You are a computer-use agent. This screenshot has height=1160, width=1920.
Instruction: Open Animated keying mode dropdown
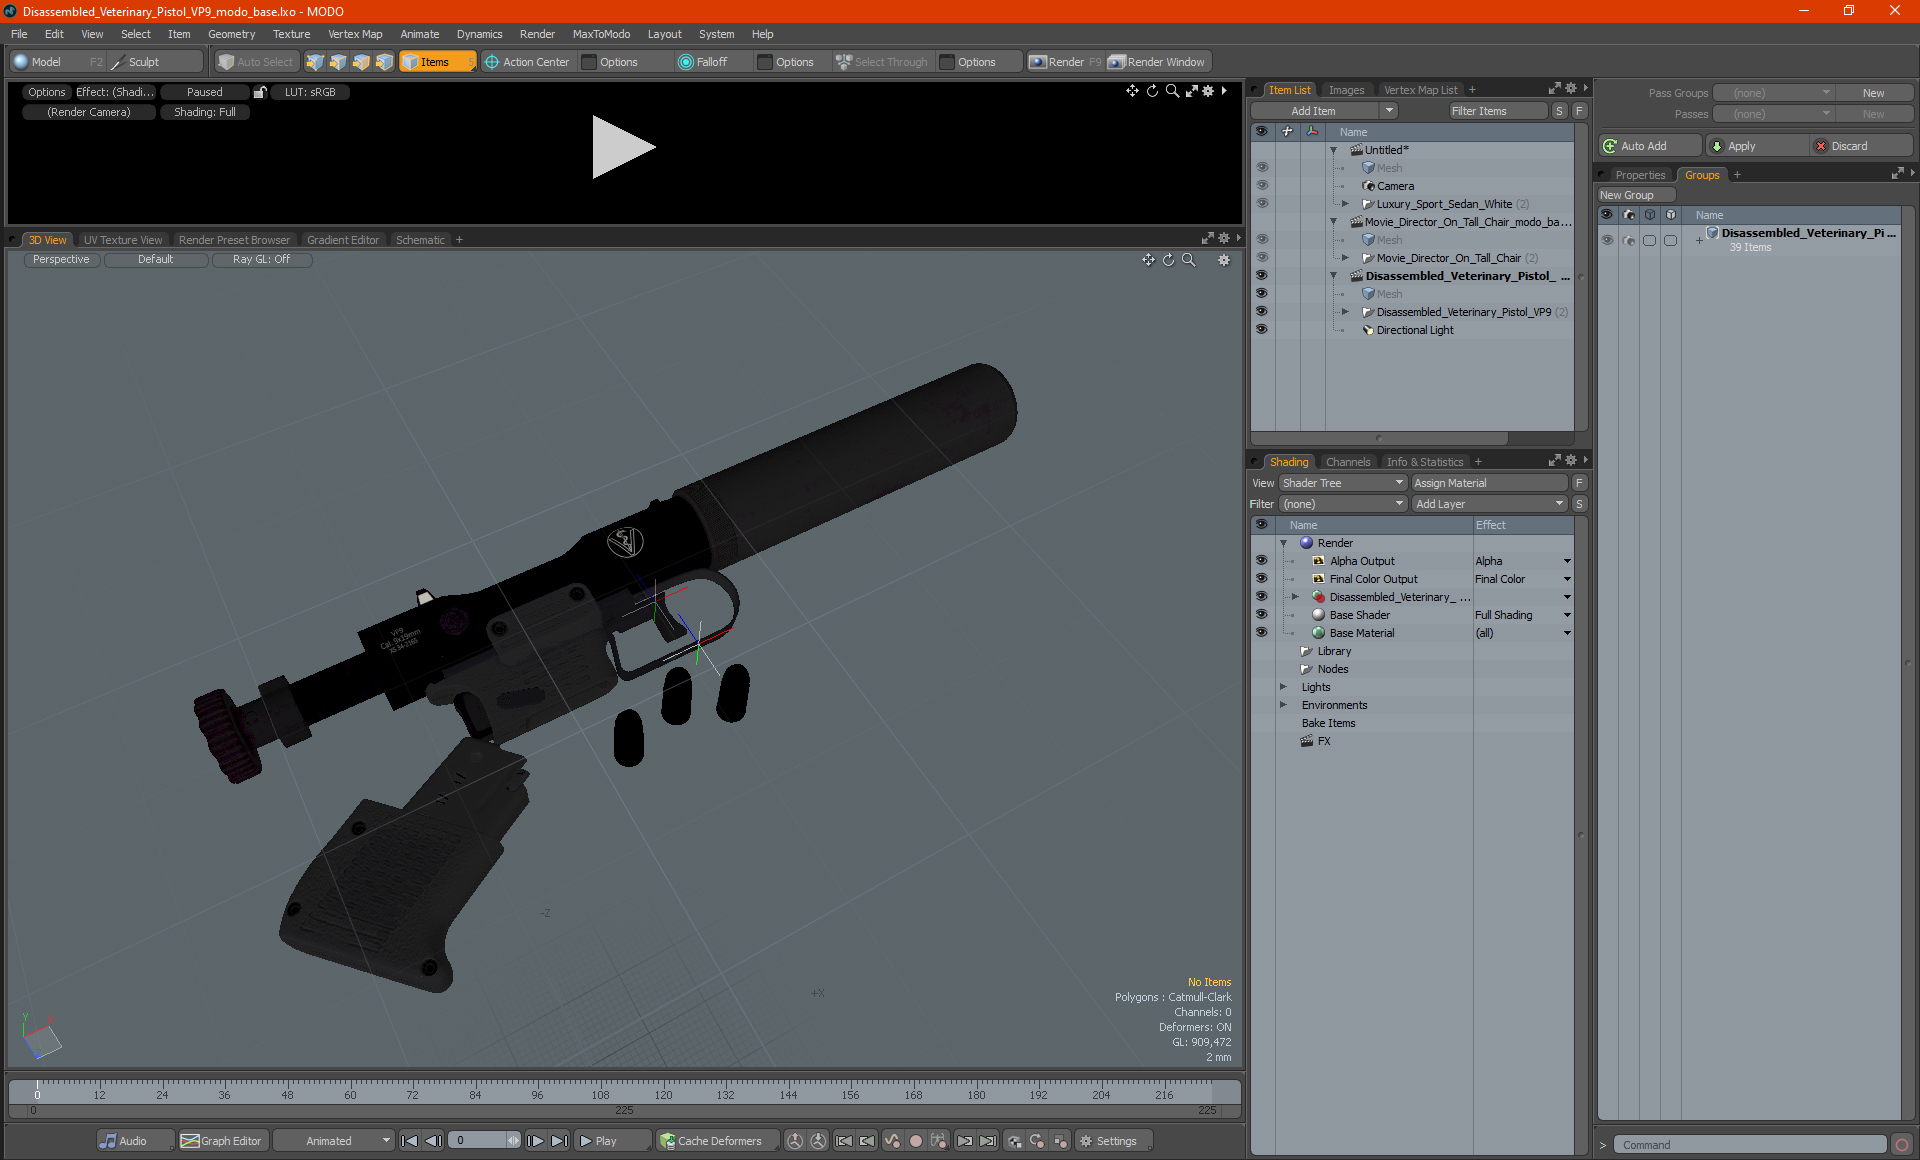pyautogui.click(x=334, y=1141)
